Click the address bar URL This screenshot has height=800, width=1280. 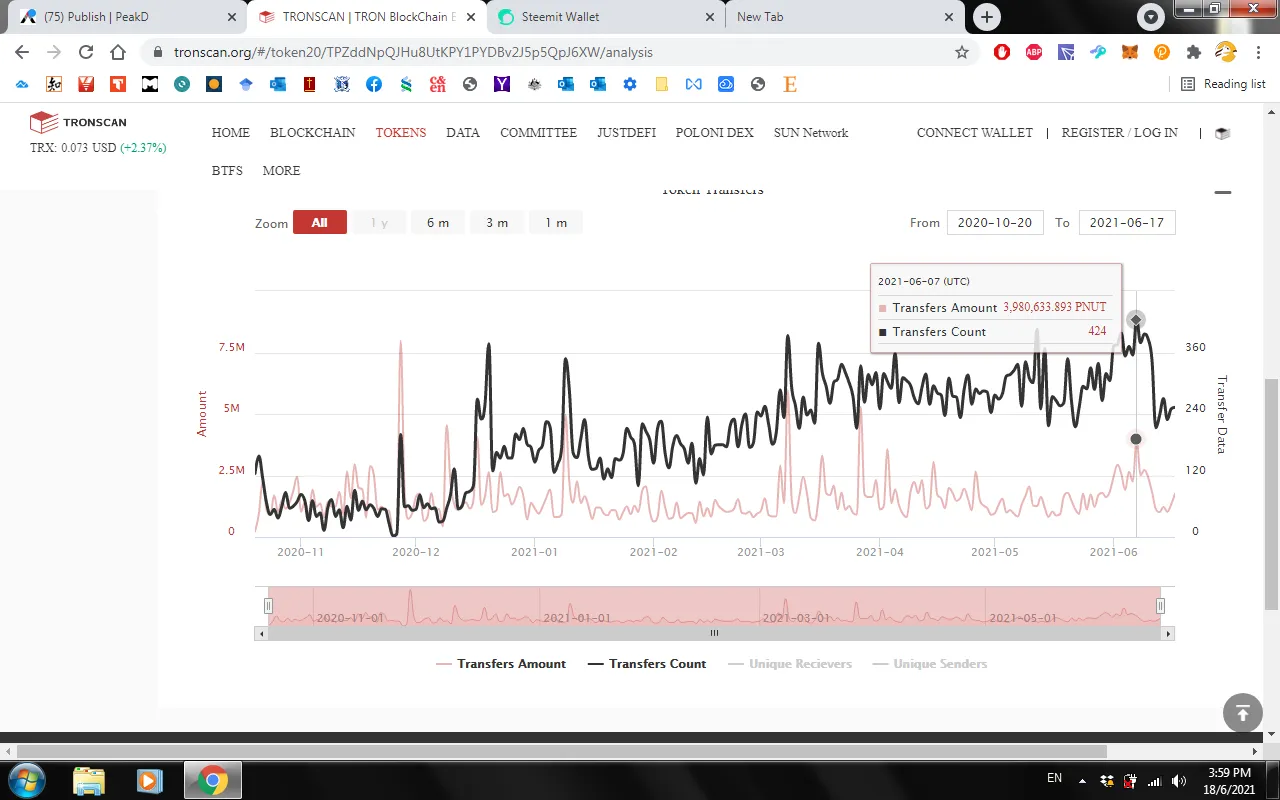point(413,52)
